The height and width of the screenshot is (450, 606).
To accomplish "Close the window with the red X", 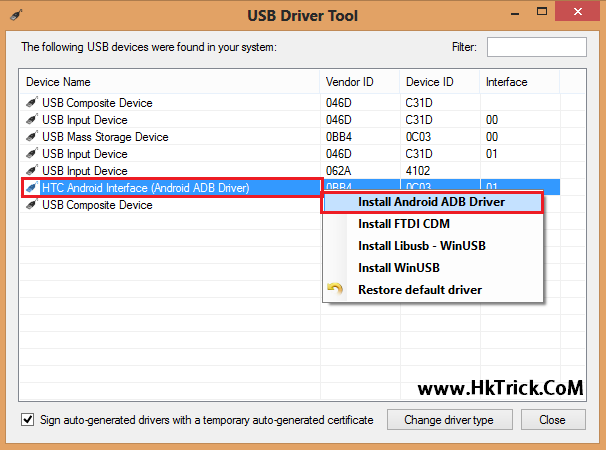I will click(578, 12).
